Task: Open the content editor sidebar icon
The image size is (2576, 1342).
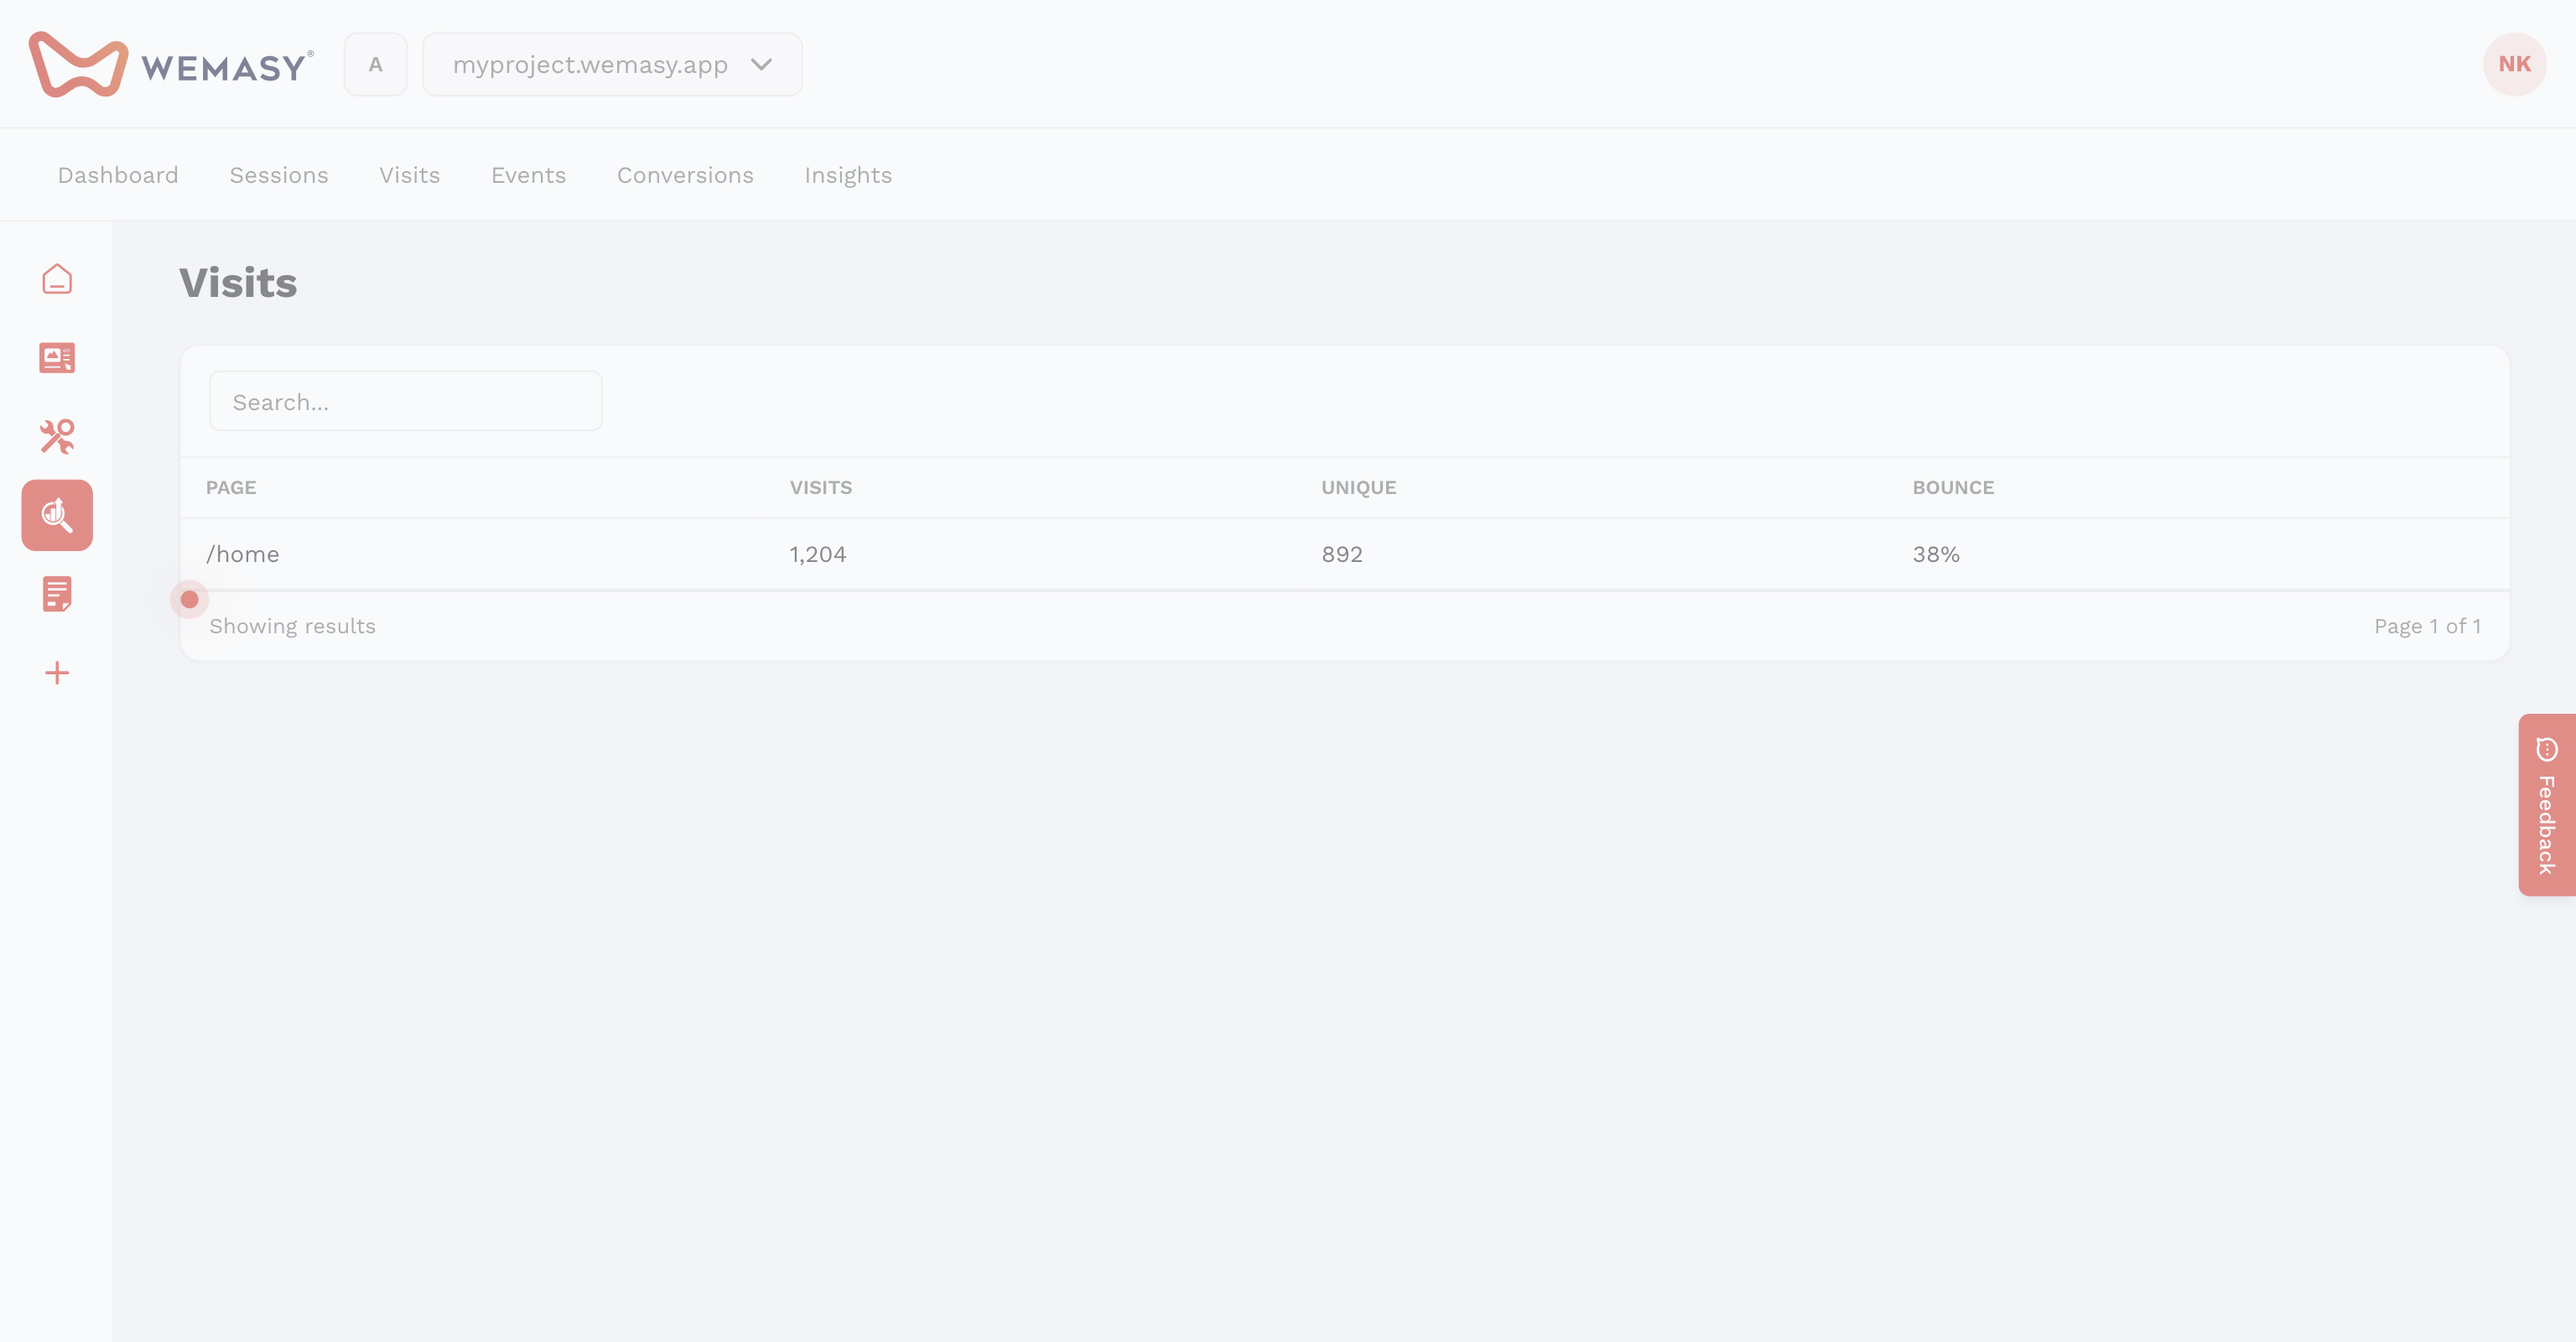Action: [x=57, y=358]
